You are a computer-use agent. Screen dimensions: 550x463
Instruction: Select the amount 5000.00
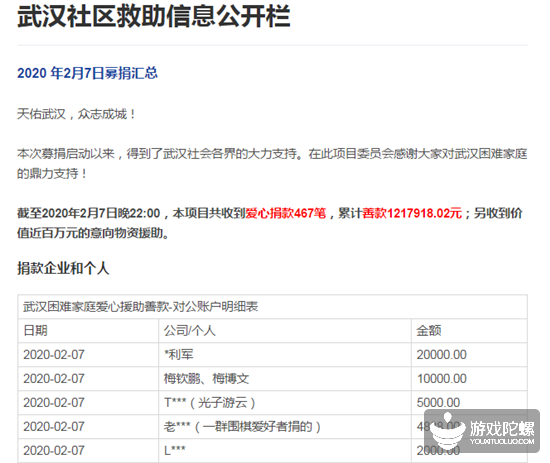[438, 402]
